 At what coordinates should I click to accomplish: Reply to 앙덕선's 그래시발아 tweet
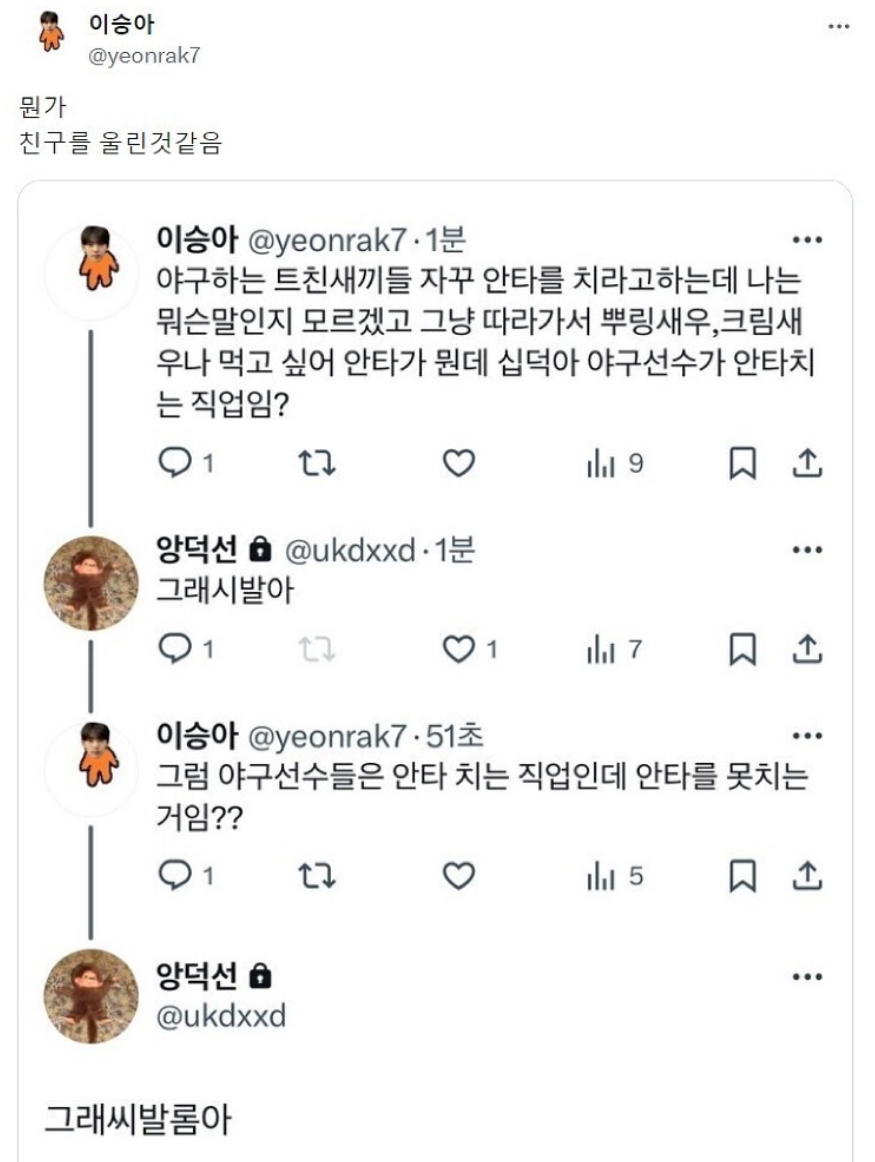pyautogui.click(x=176, y=650)
